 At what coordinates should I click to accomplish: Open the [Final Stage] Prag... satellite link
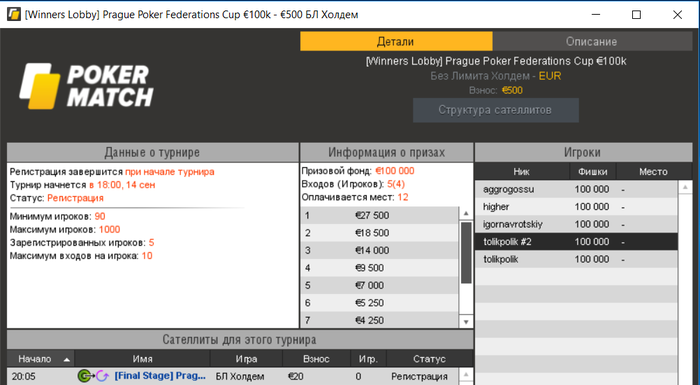pos(160,376)
